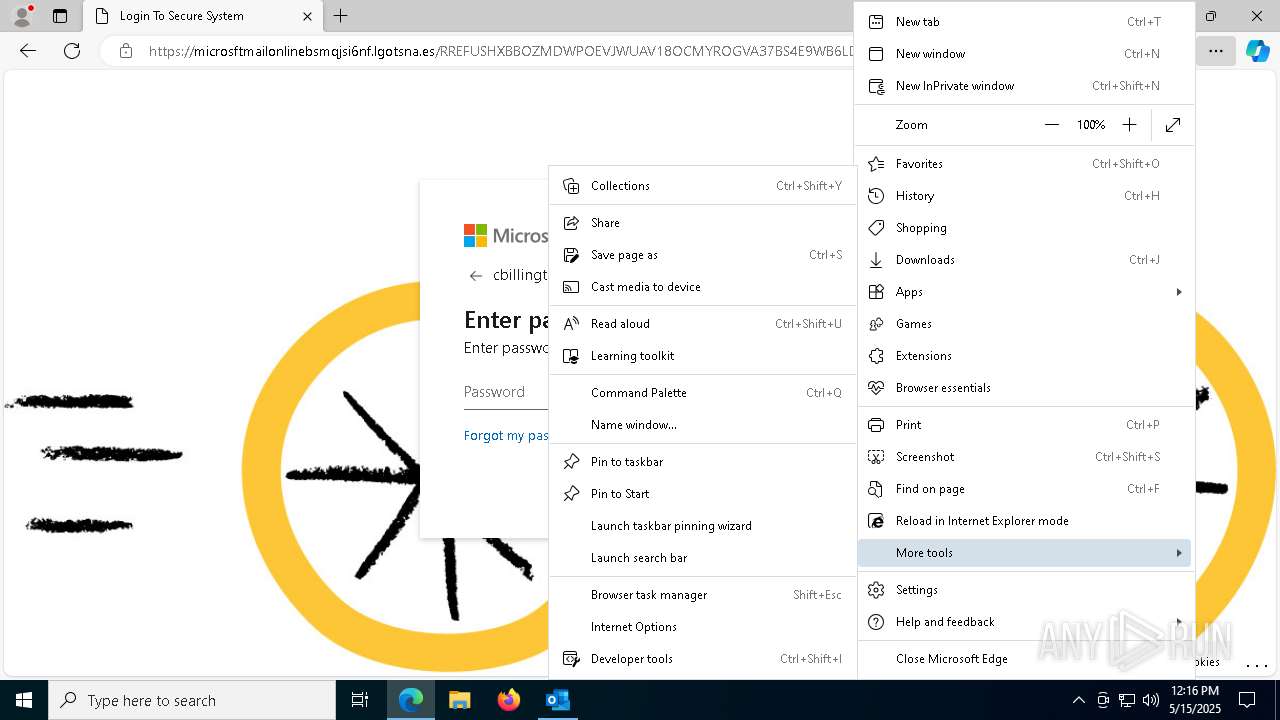
Task: Choose Launch taskbar pinning wizard
Action: point(702,526)
